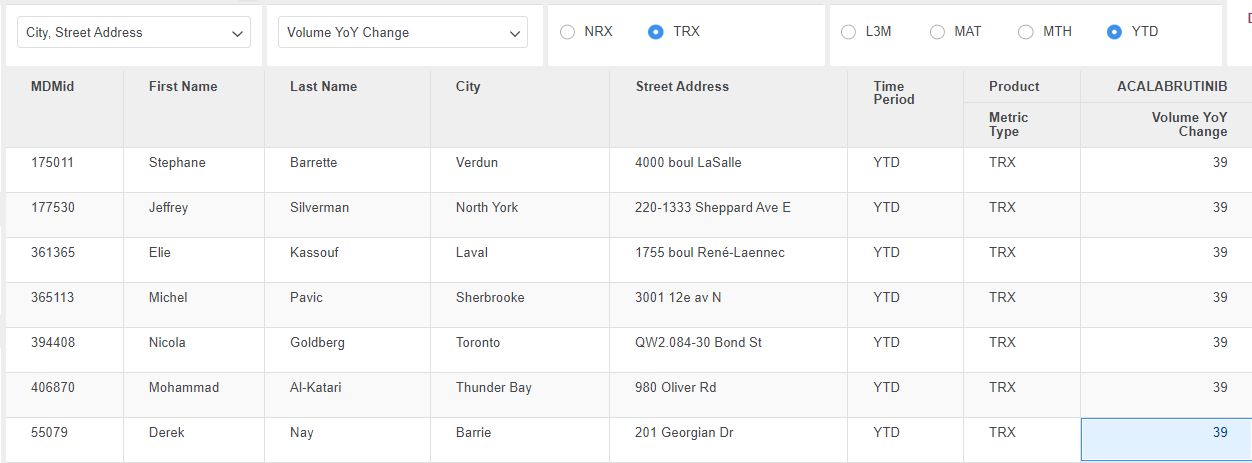Sort by First Name column header
Screen dimensions: 1252x463
[183, 87]
